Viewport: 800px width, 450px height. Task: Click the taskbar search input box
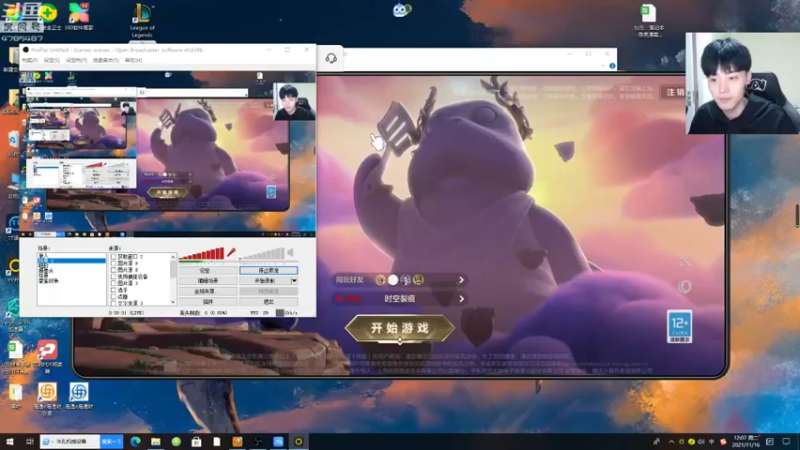click(70, 441)
